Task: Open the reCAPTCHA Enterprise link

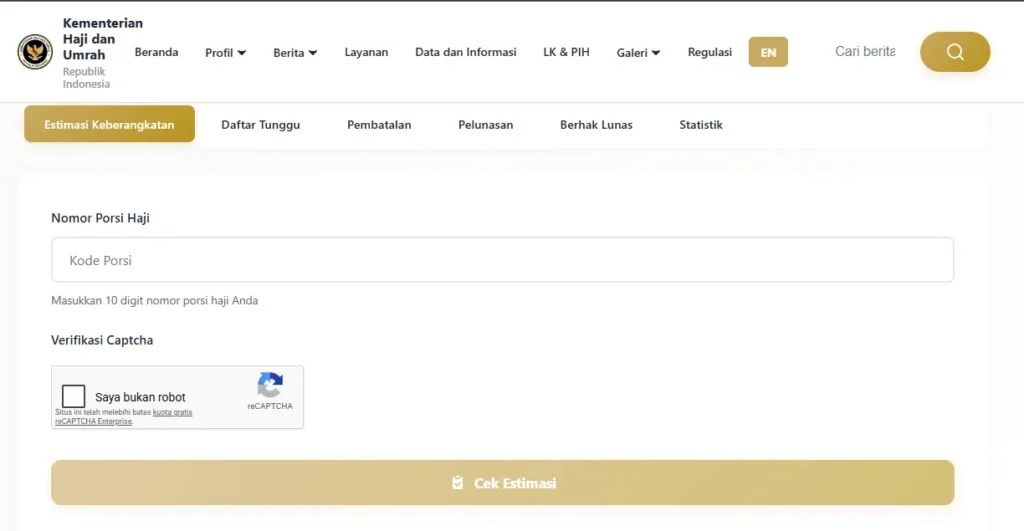Action: [93, 422]
